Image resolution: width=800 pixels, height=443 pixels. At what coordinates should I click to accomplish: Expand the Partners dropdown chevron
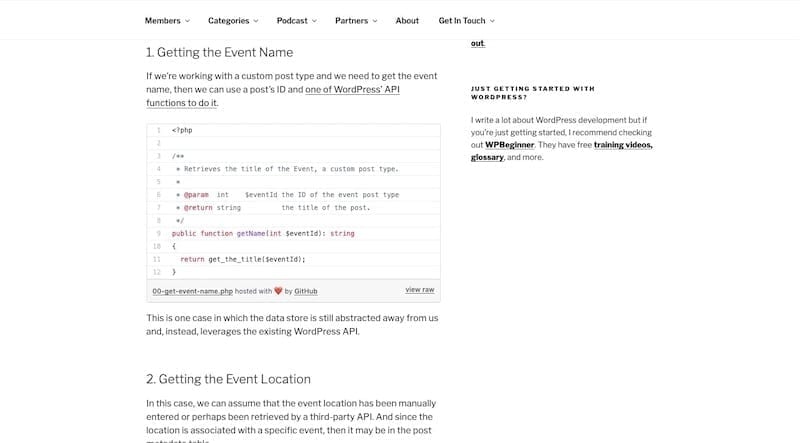pyautogui.click(x=375, y=21)
